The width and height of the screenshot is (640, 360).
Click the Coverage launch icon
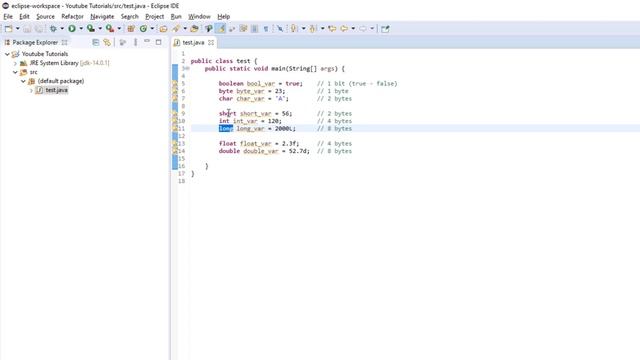[x=91, y=29]
